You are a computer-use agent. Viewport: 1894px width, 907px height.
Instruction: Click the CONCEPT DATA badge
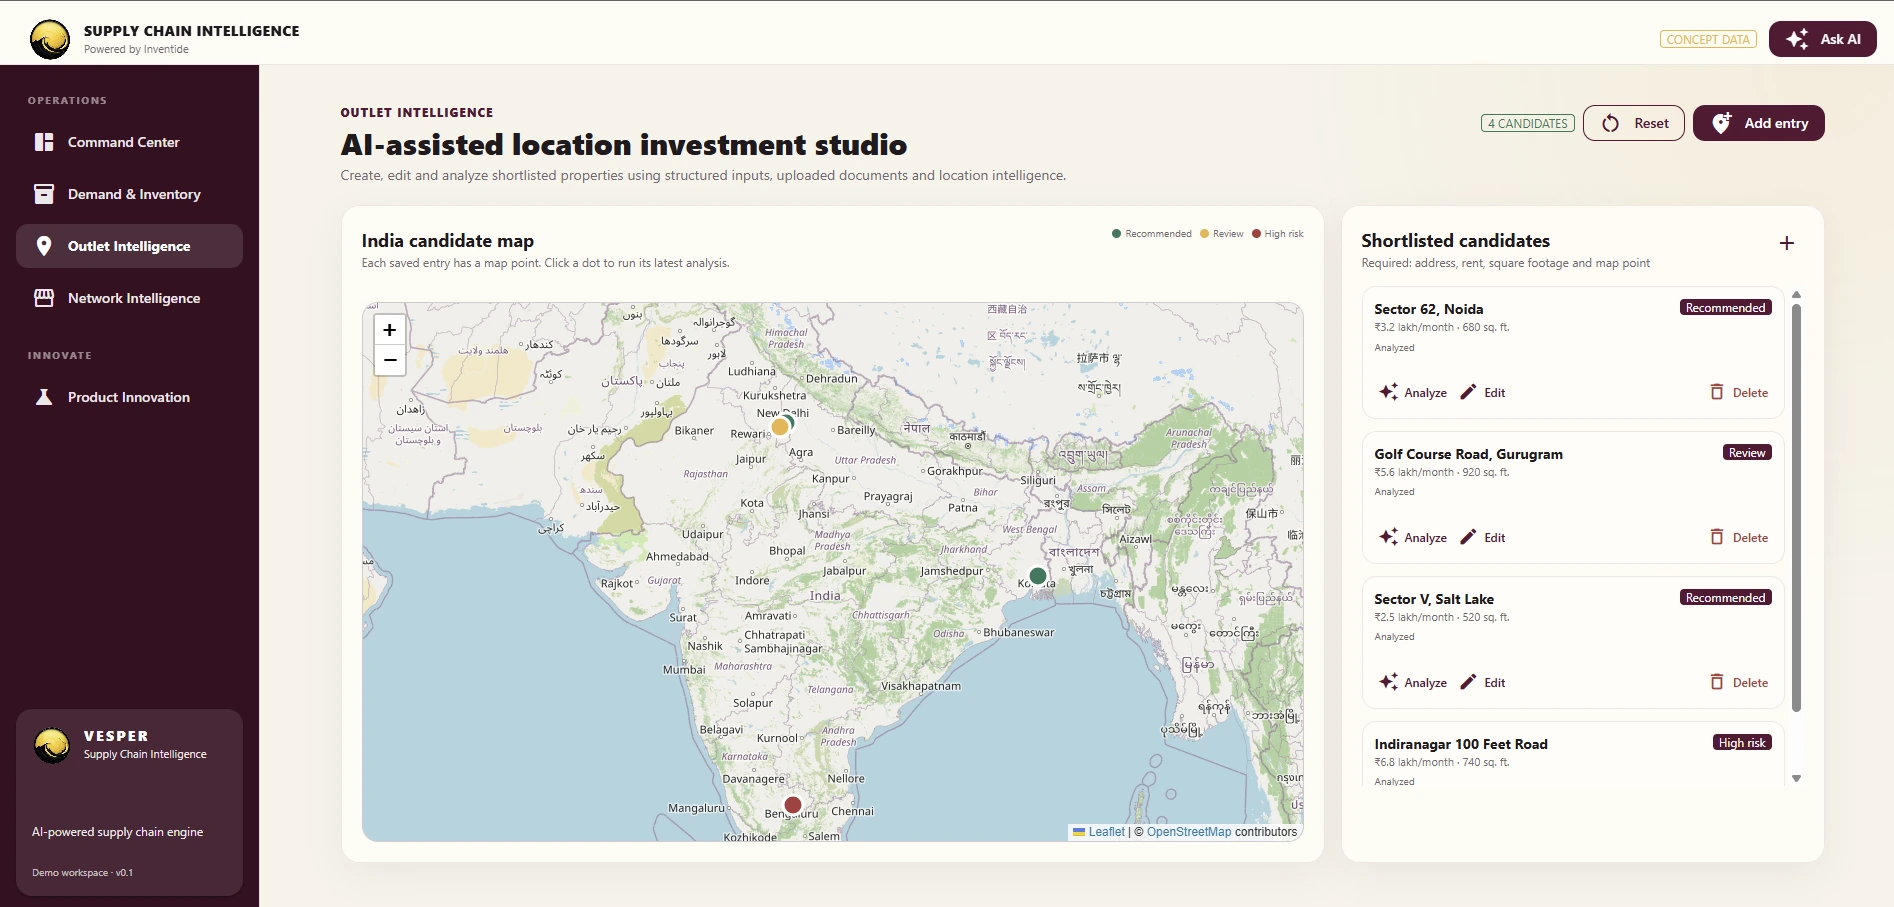(1708, 39)
